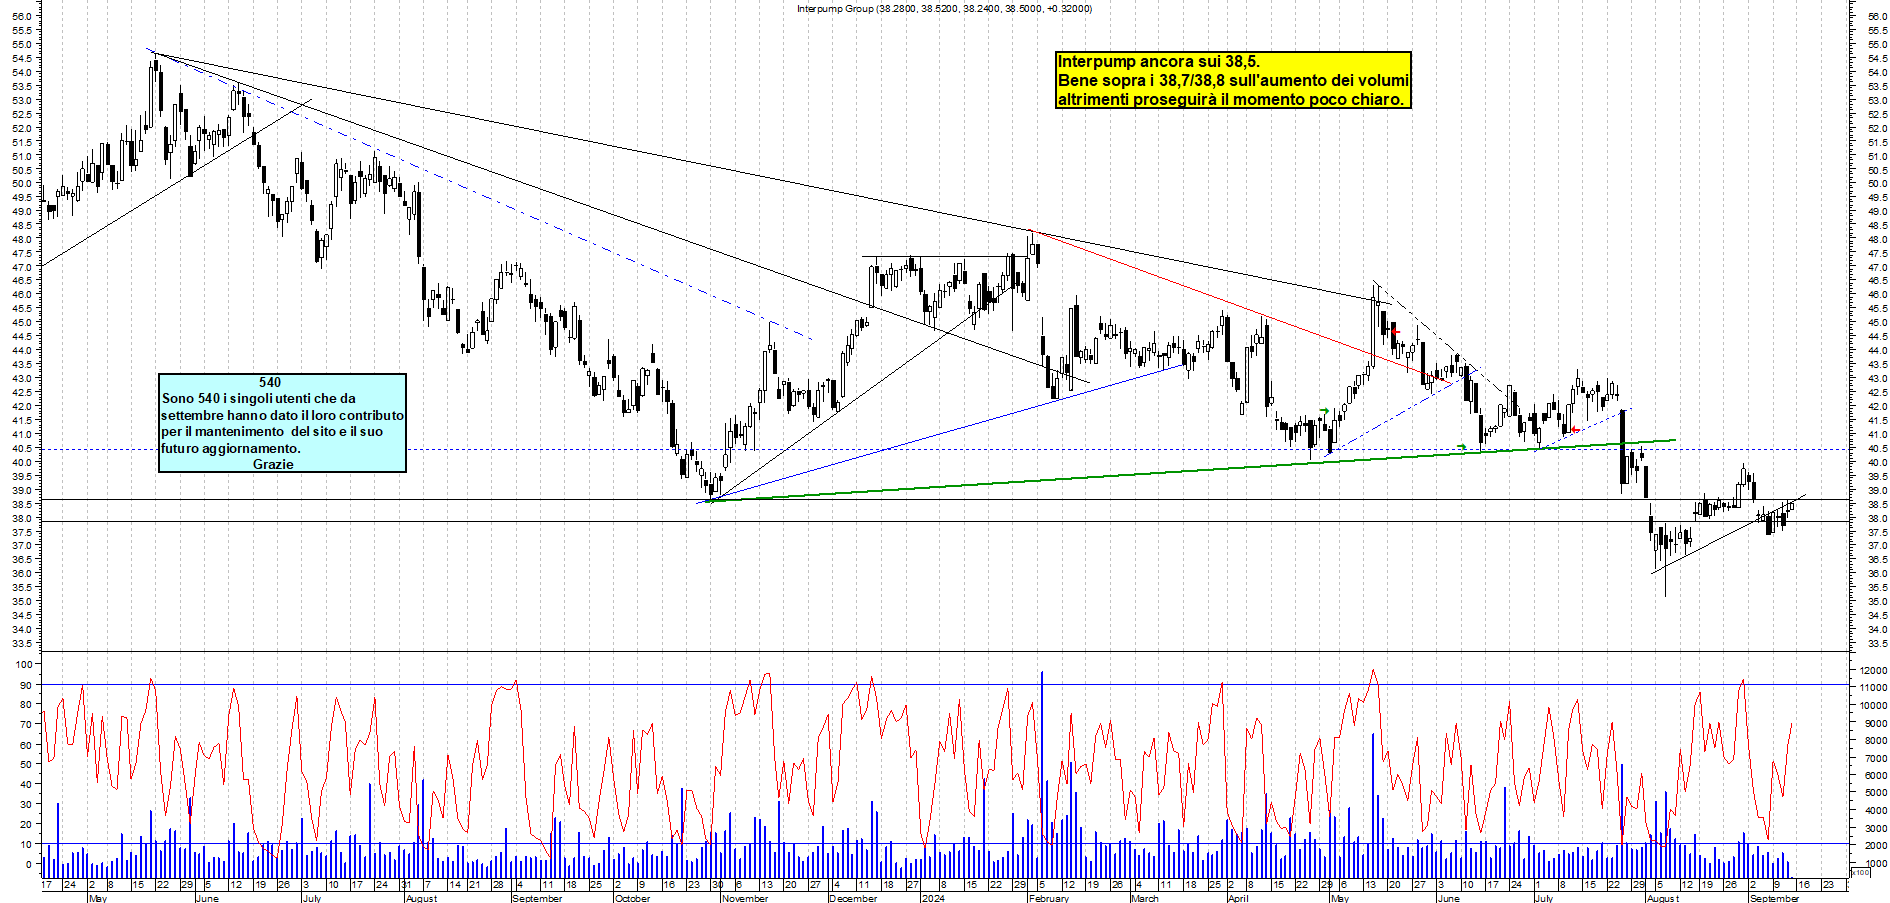Click '33.5' on the right price axis
Image resolution: width=1890 pixels, height=903 pixels.
(x=1876, y=643)
